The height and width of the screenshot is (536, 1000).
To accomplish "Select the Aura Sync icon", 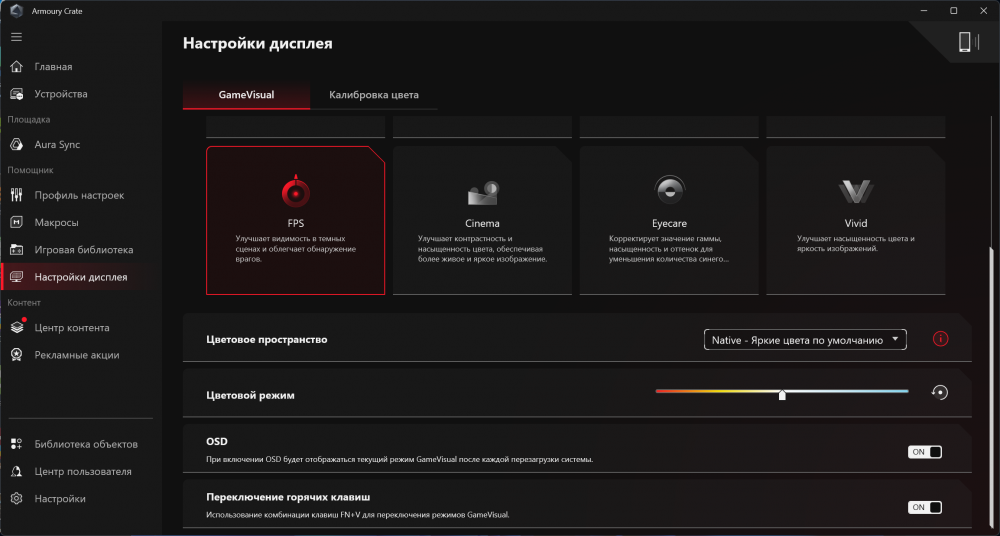I will coord(16,145).
